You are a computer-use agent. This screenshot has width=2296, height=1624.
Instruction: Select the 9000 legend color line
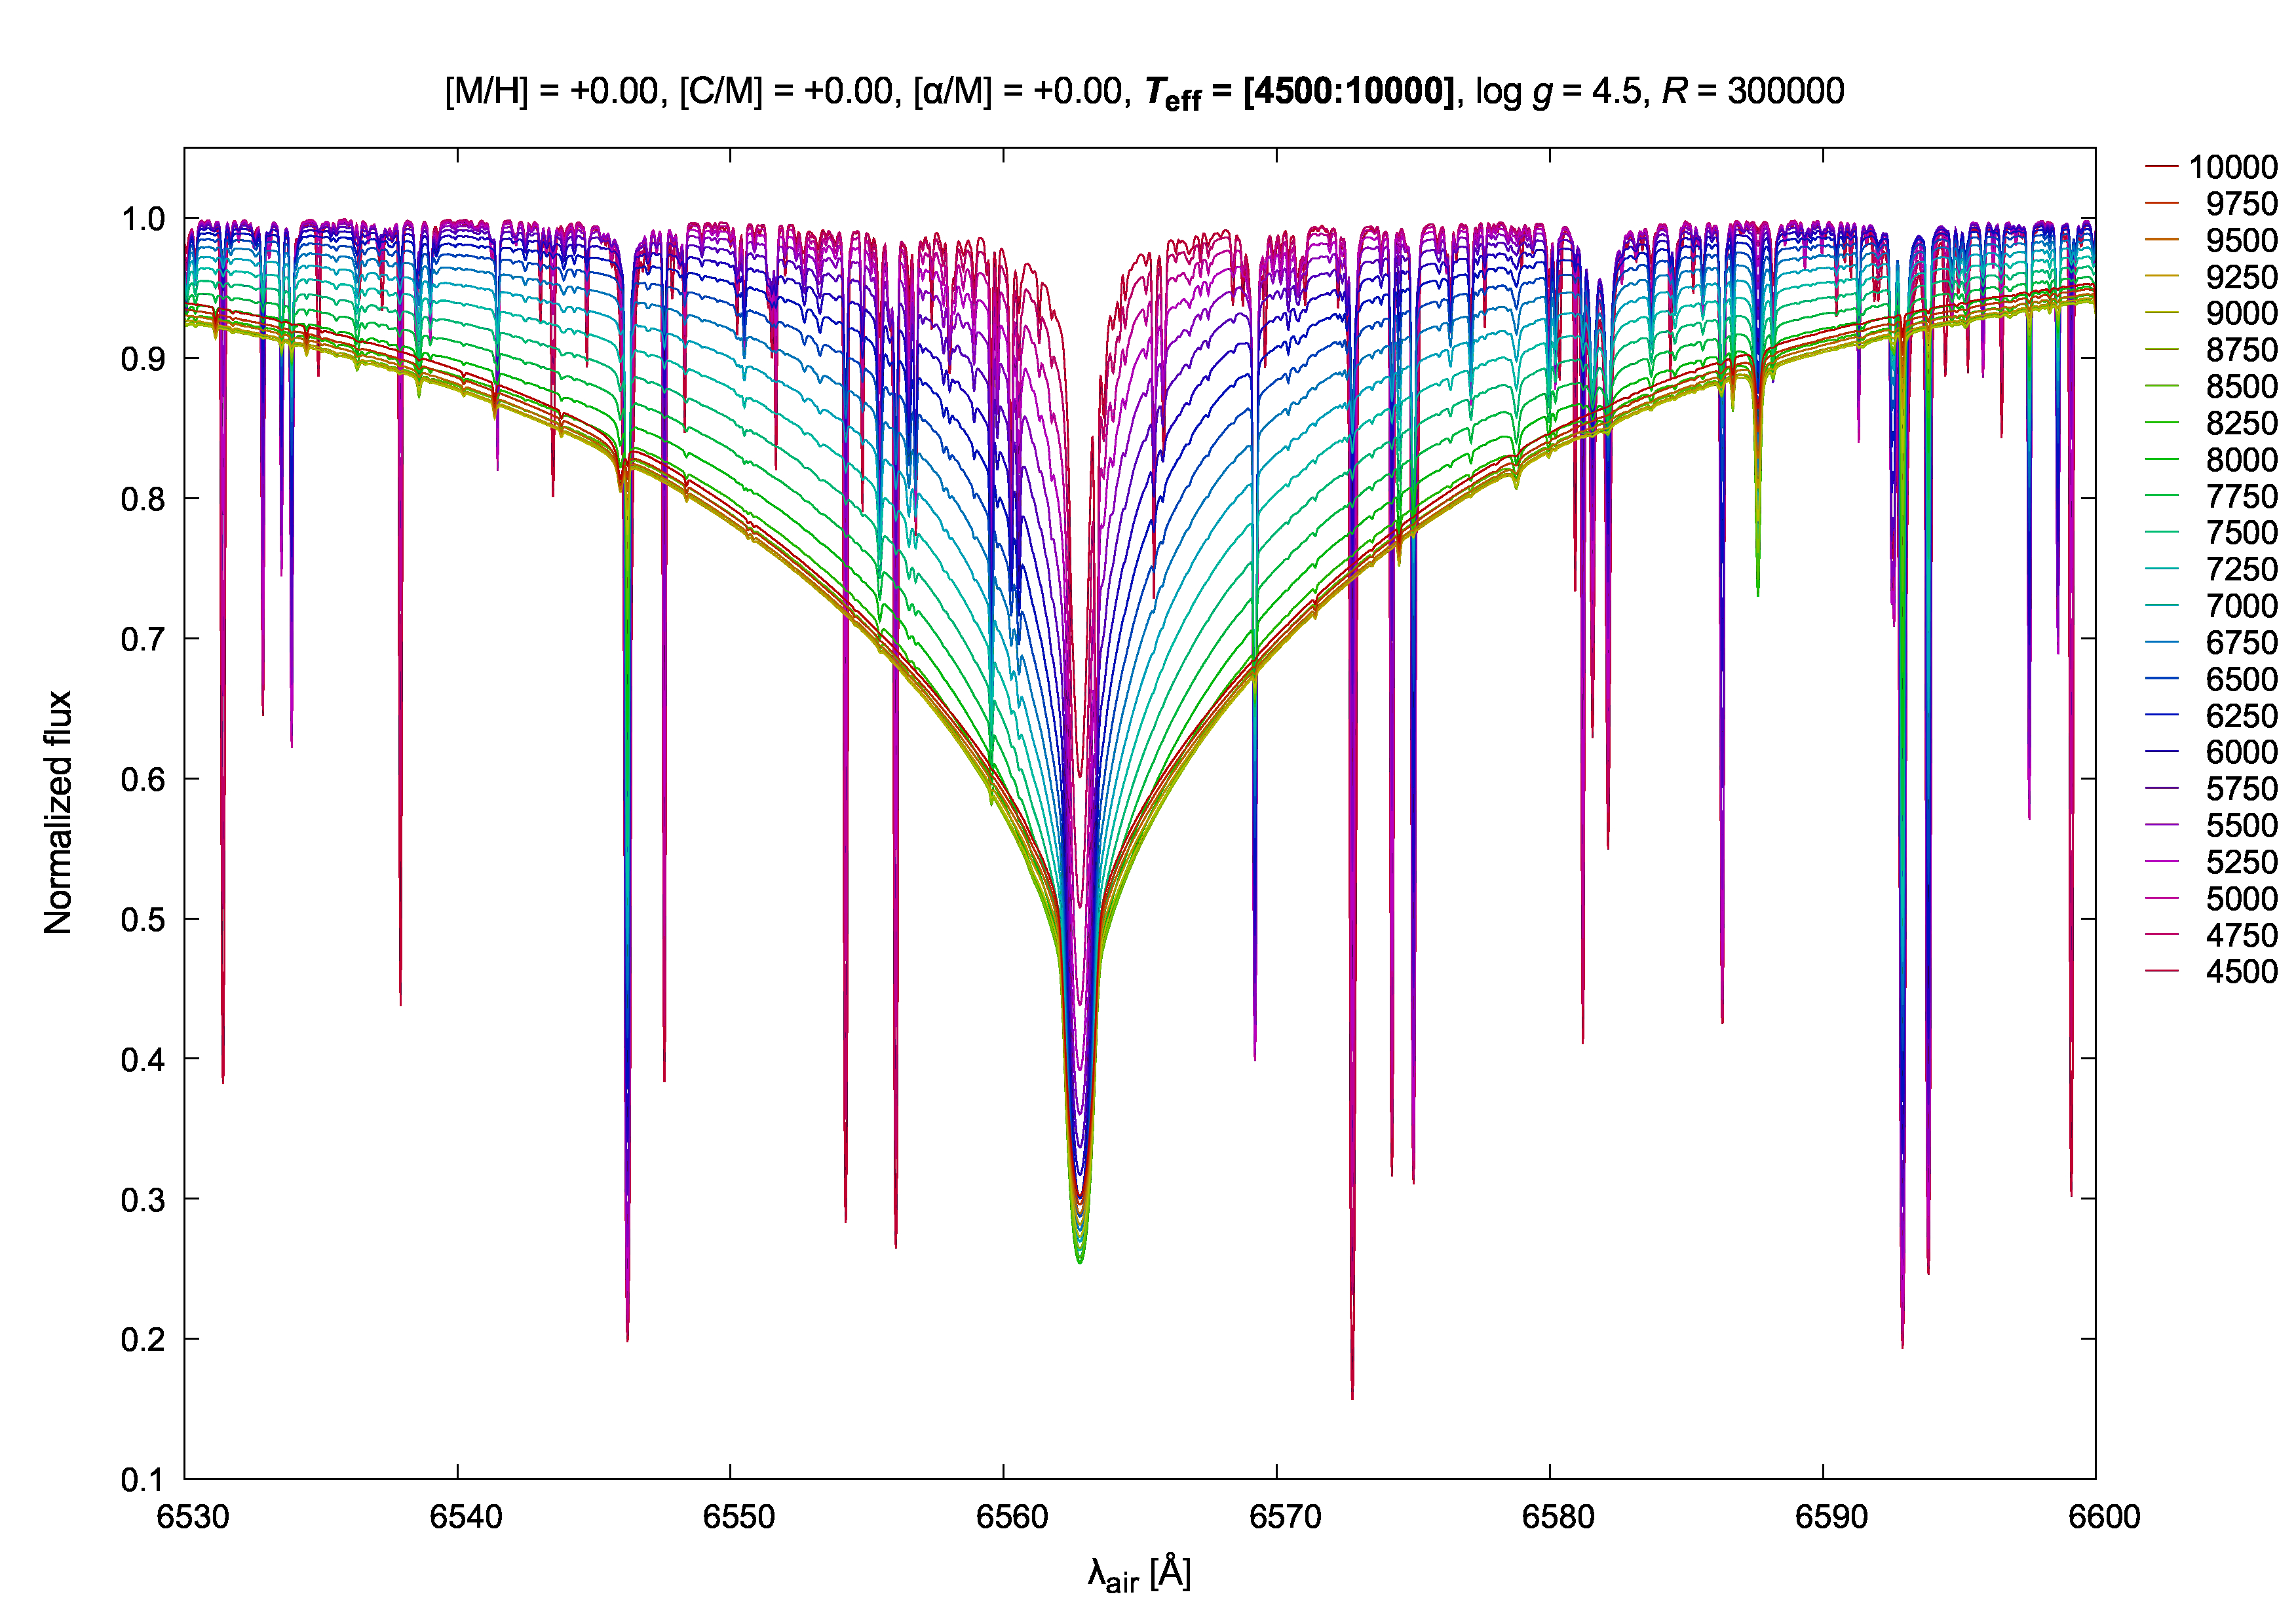2161,313
